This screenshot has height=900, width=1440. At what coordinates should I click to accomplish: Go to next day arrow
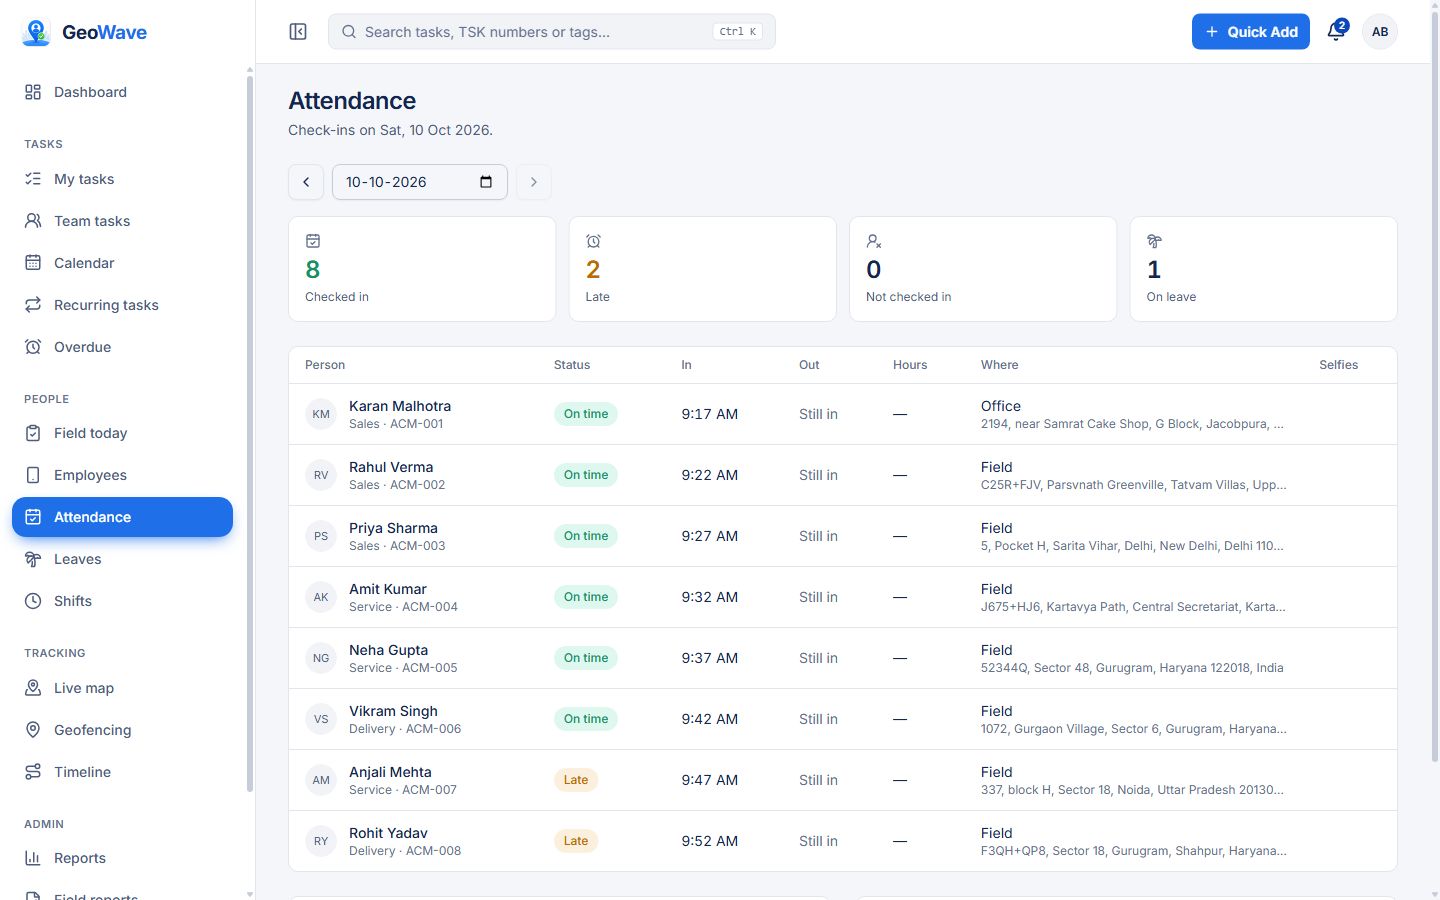534,182
